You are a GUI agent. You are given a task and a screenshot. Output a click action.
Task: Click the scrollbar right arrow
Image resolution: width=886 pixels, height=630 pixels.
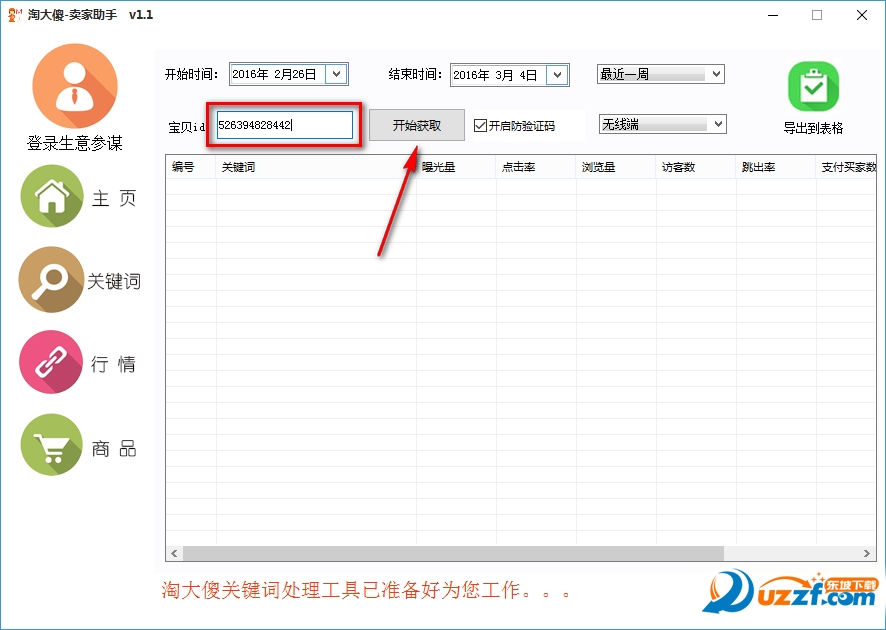click(x=867, y=553)
